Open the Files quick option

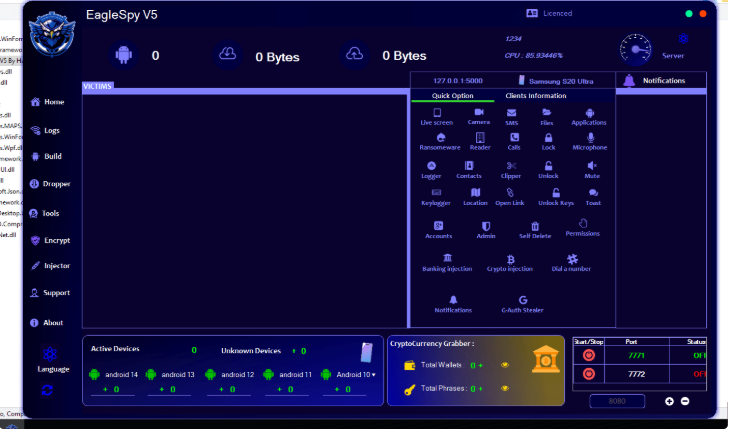coord(547,116)
